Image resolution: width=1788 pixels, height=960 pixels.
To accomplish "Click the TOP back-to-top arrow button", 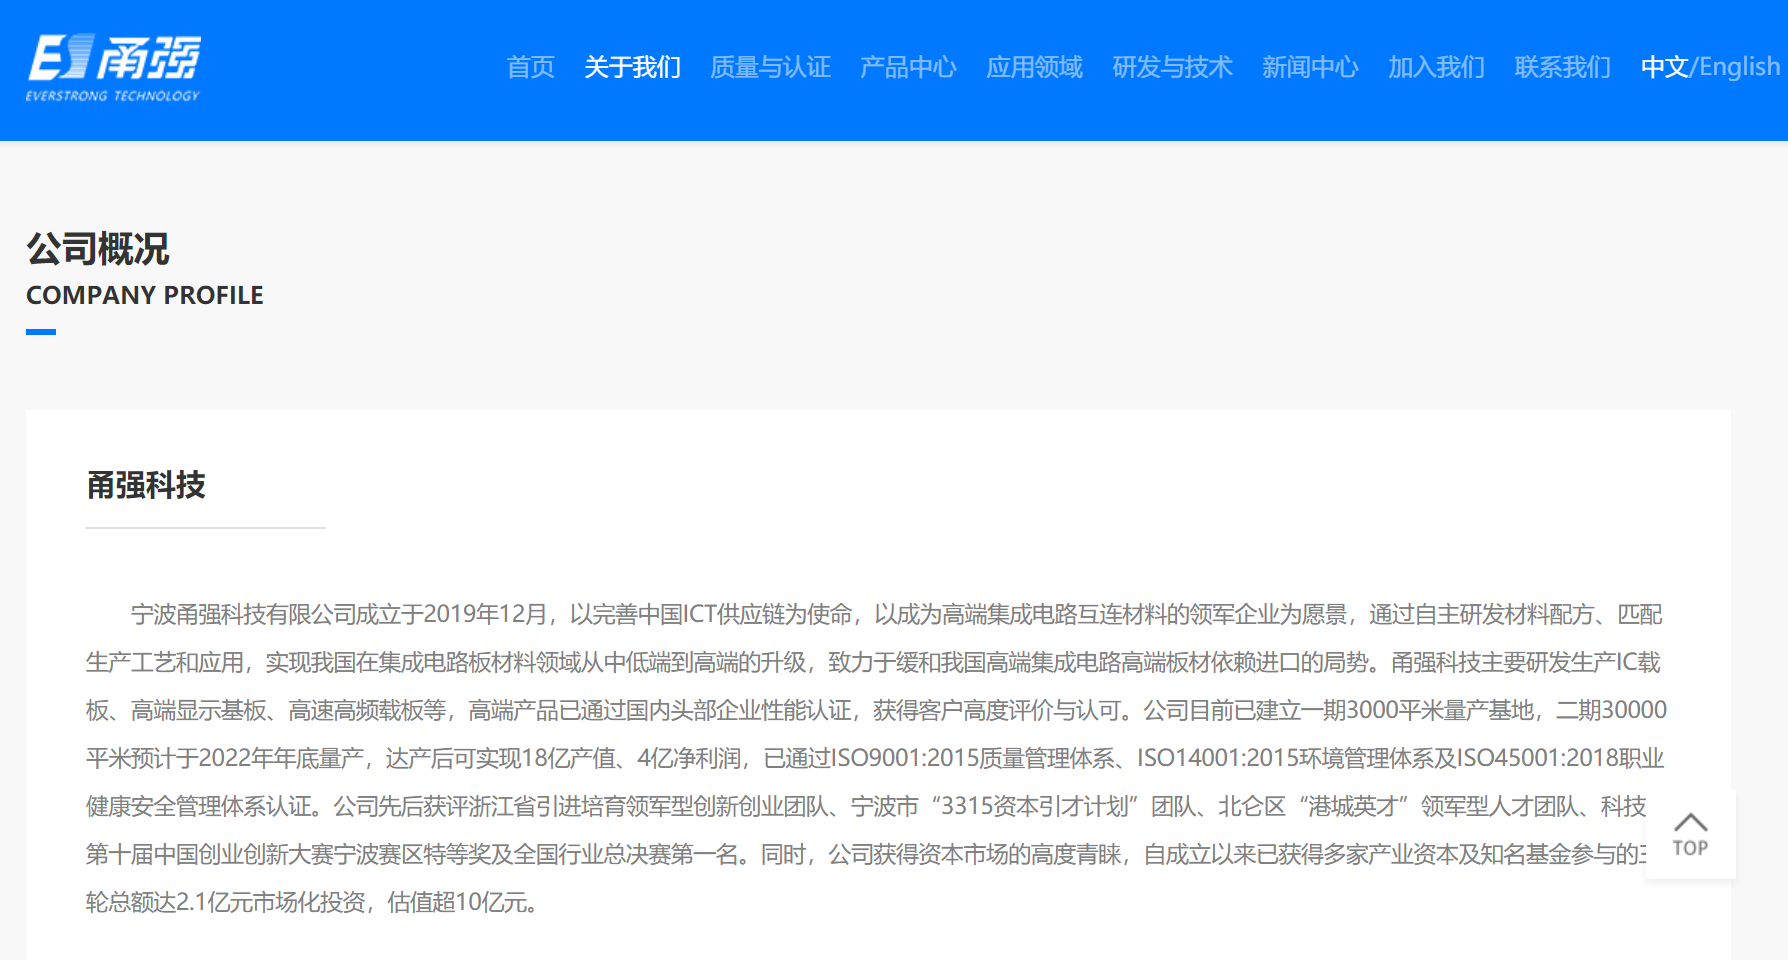I will click(x=1690, y=834).
